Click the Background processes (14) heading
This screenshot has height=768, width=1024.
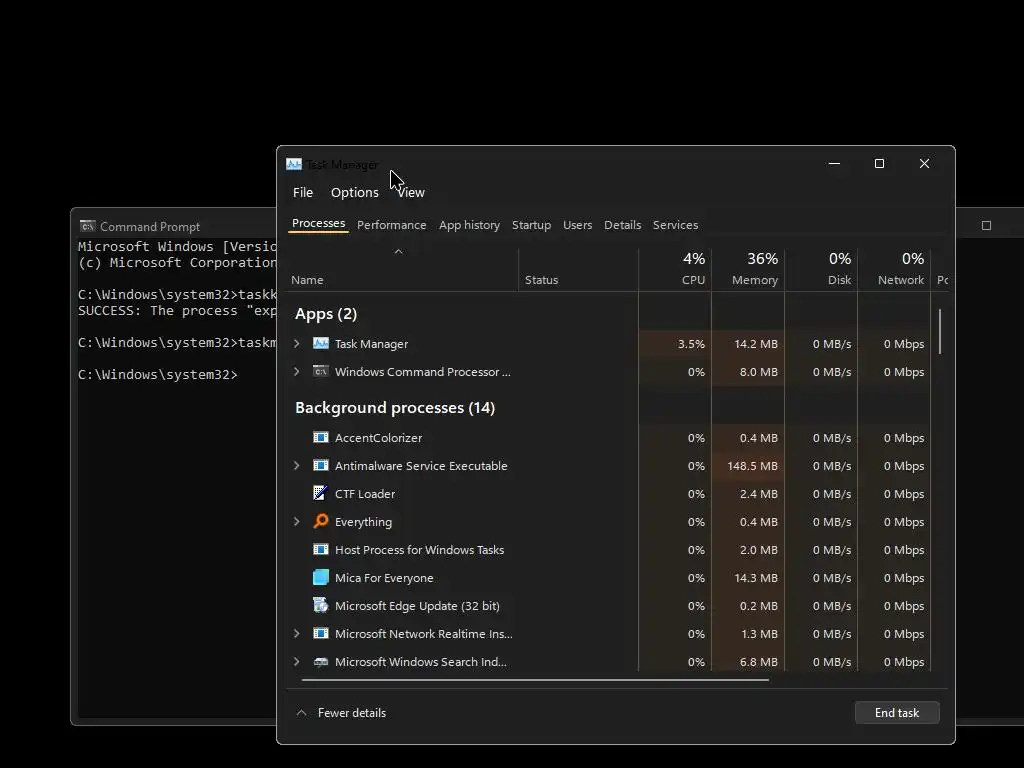tap(395, 408)
